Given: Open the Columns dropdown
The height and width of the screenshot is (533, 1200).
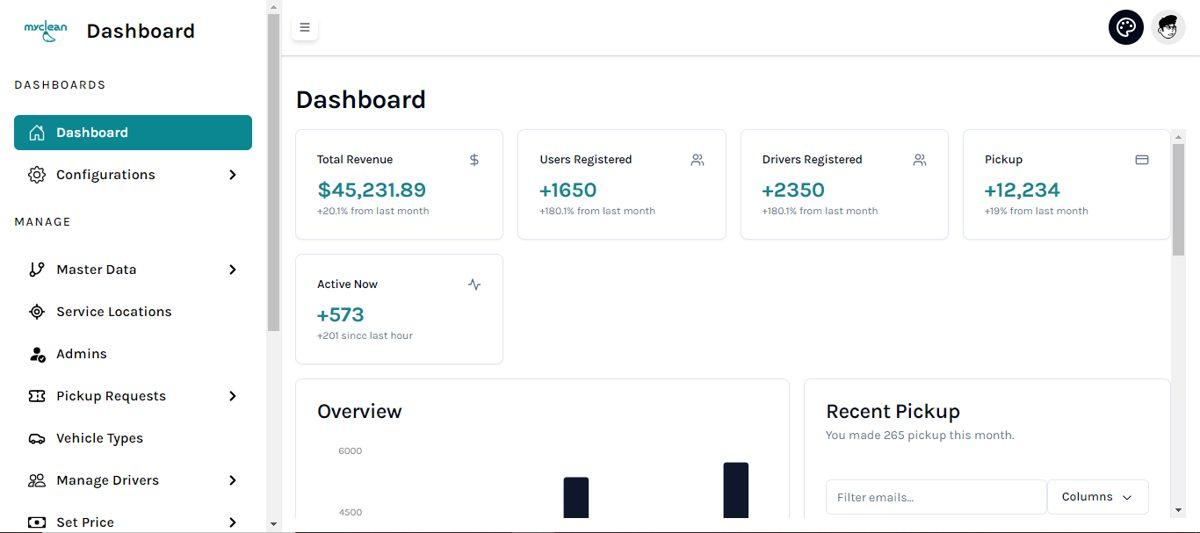Looking at the screenshot, I should pyautogui.click(x=1097, y=497).
